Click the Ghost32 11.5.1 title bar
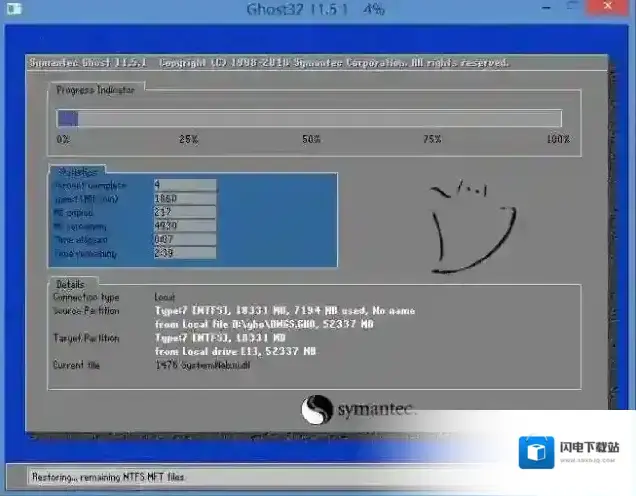This screenshot has width=636, height=496. pyautogui.click(x=300, y=10)
